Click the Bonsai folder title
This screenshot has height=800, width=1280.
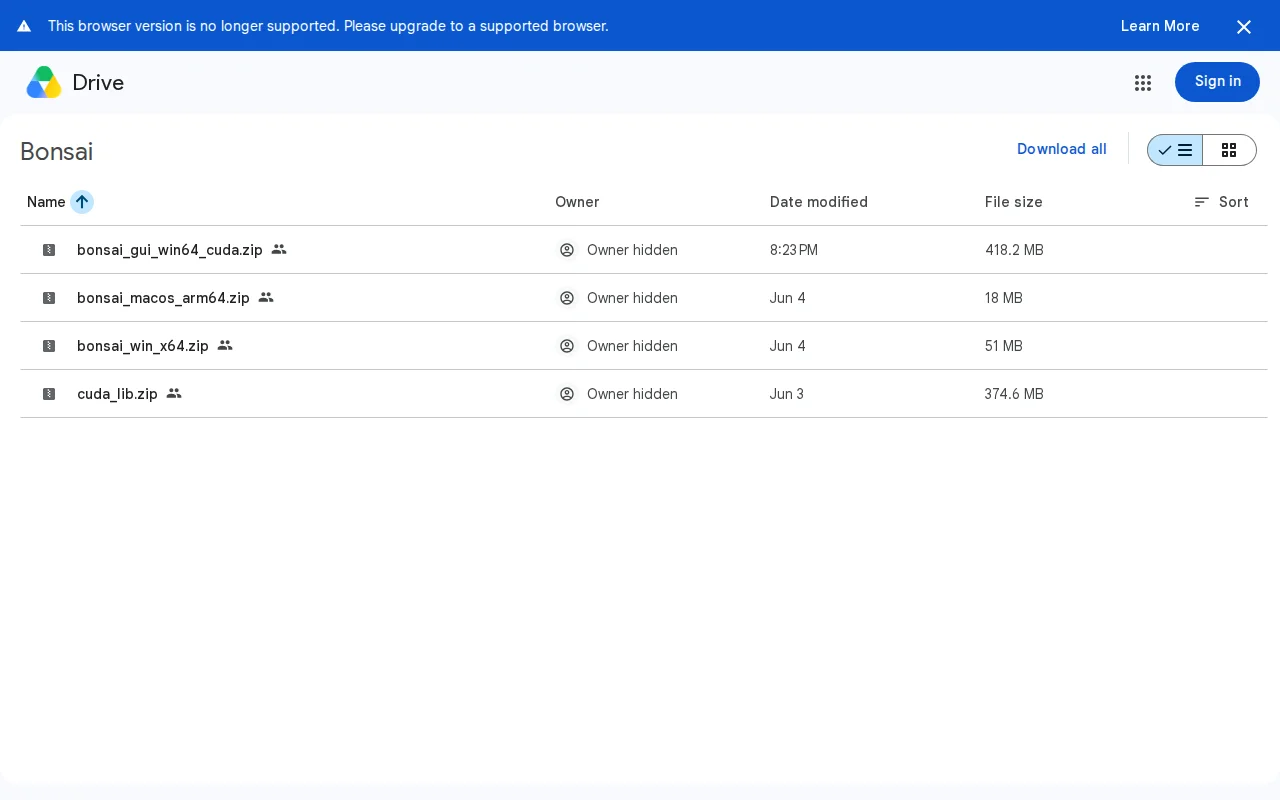tap(57, 151)
